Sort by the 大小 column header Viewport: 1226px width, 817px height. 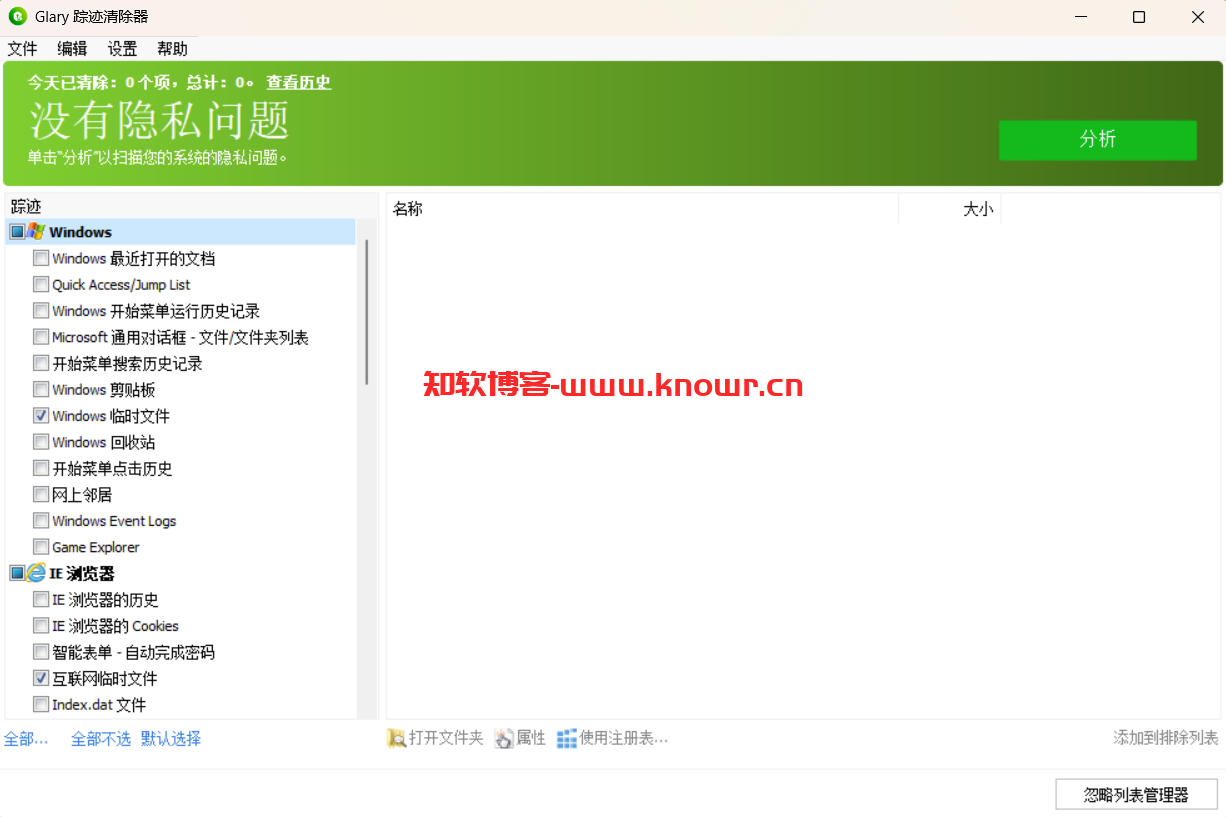tap(950, 209)
